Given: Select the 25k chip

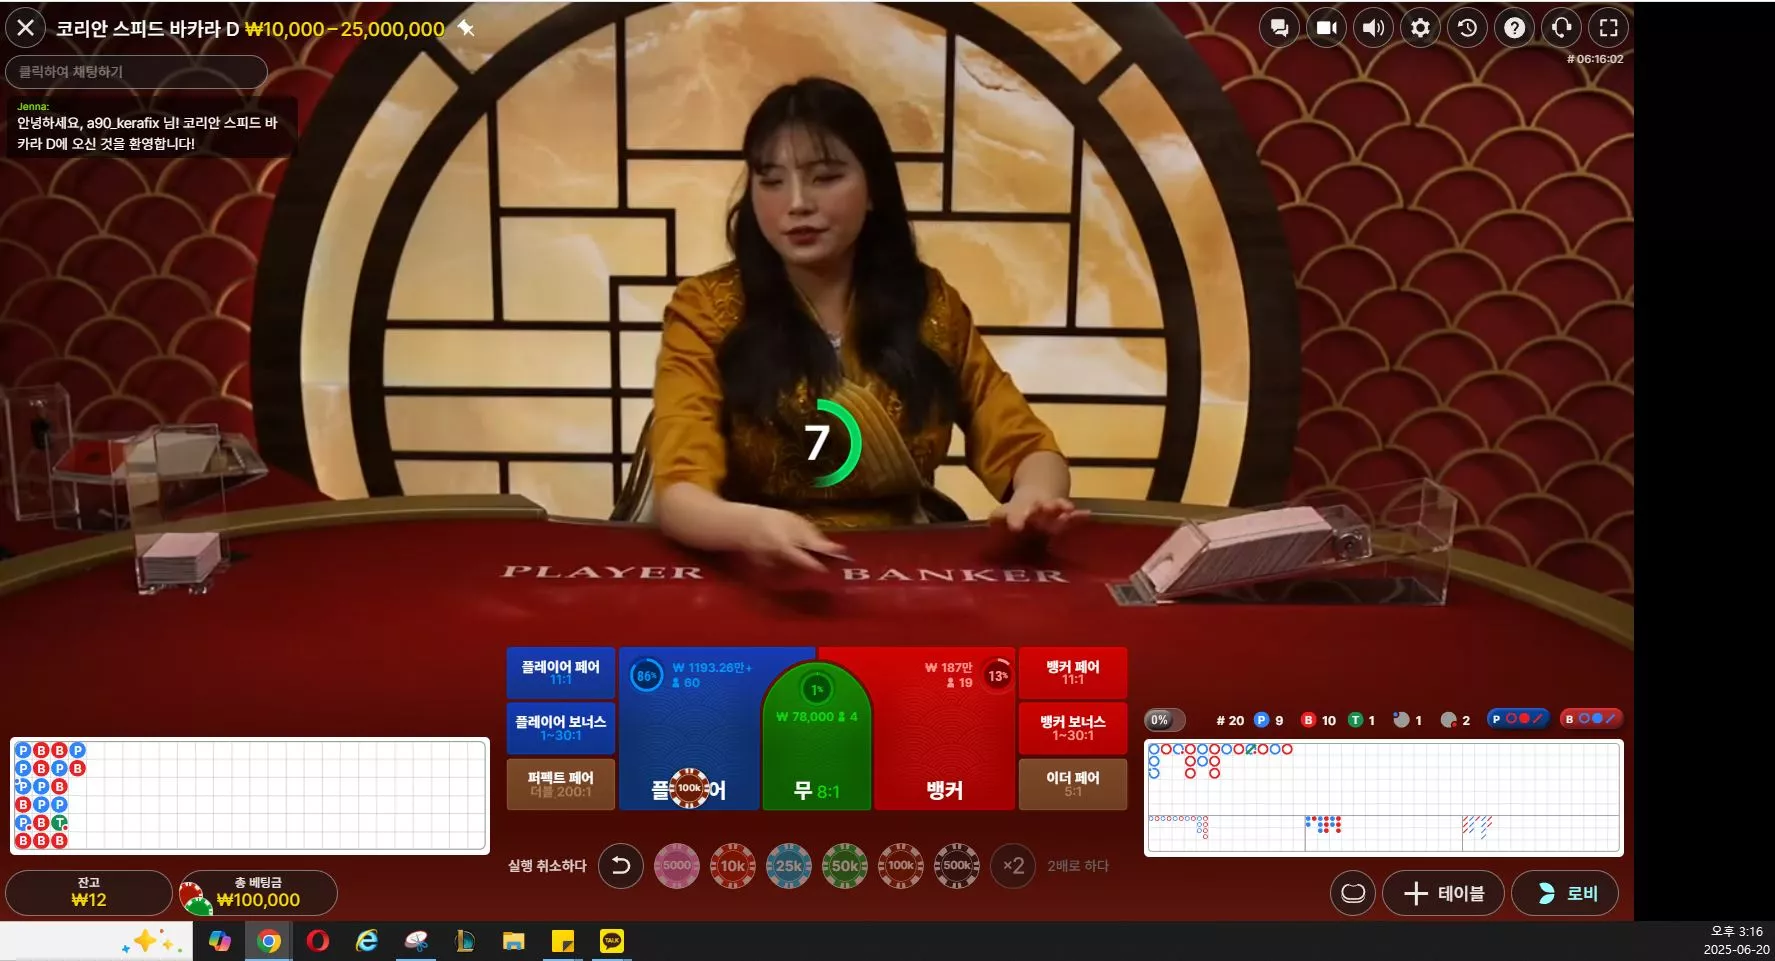Looking at the screenshot, I should [x=789, y=866].
